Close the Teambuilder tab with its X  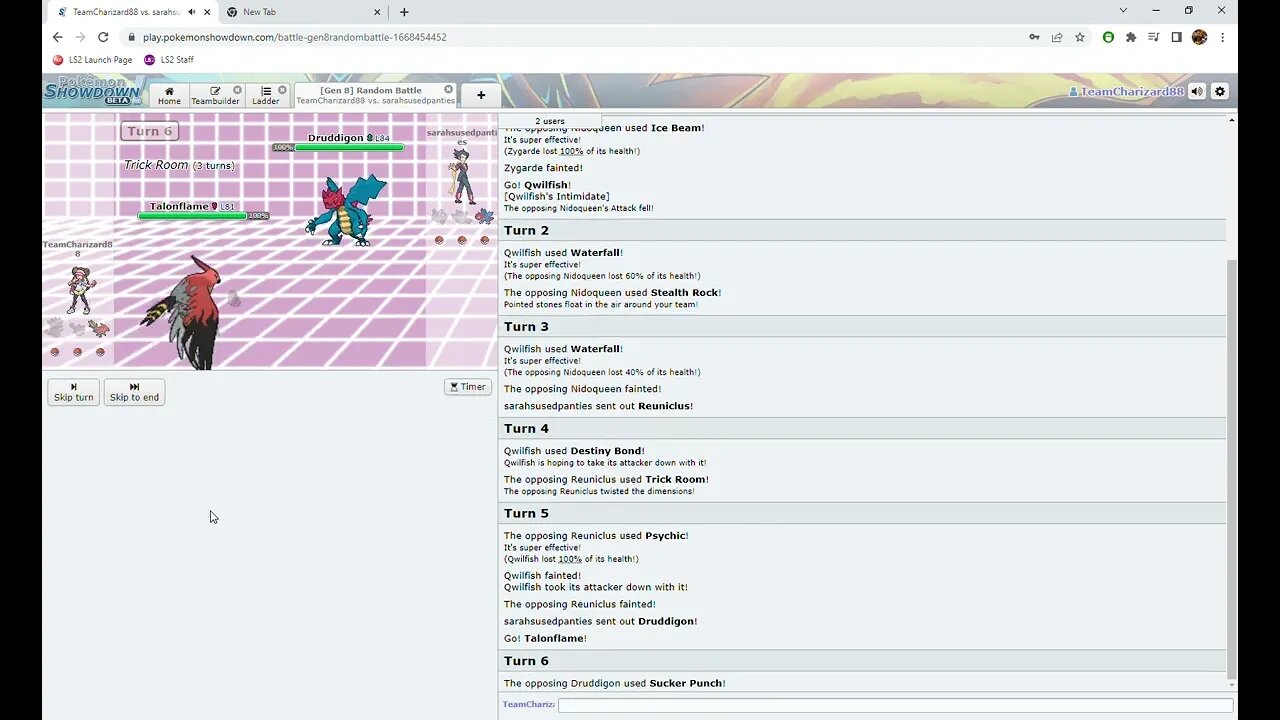click(x=237, y=90)
